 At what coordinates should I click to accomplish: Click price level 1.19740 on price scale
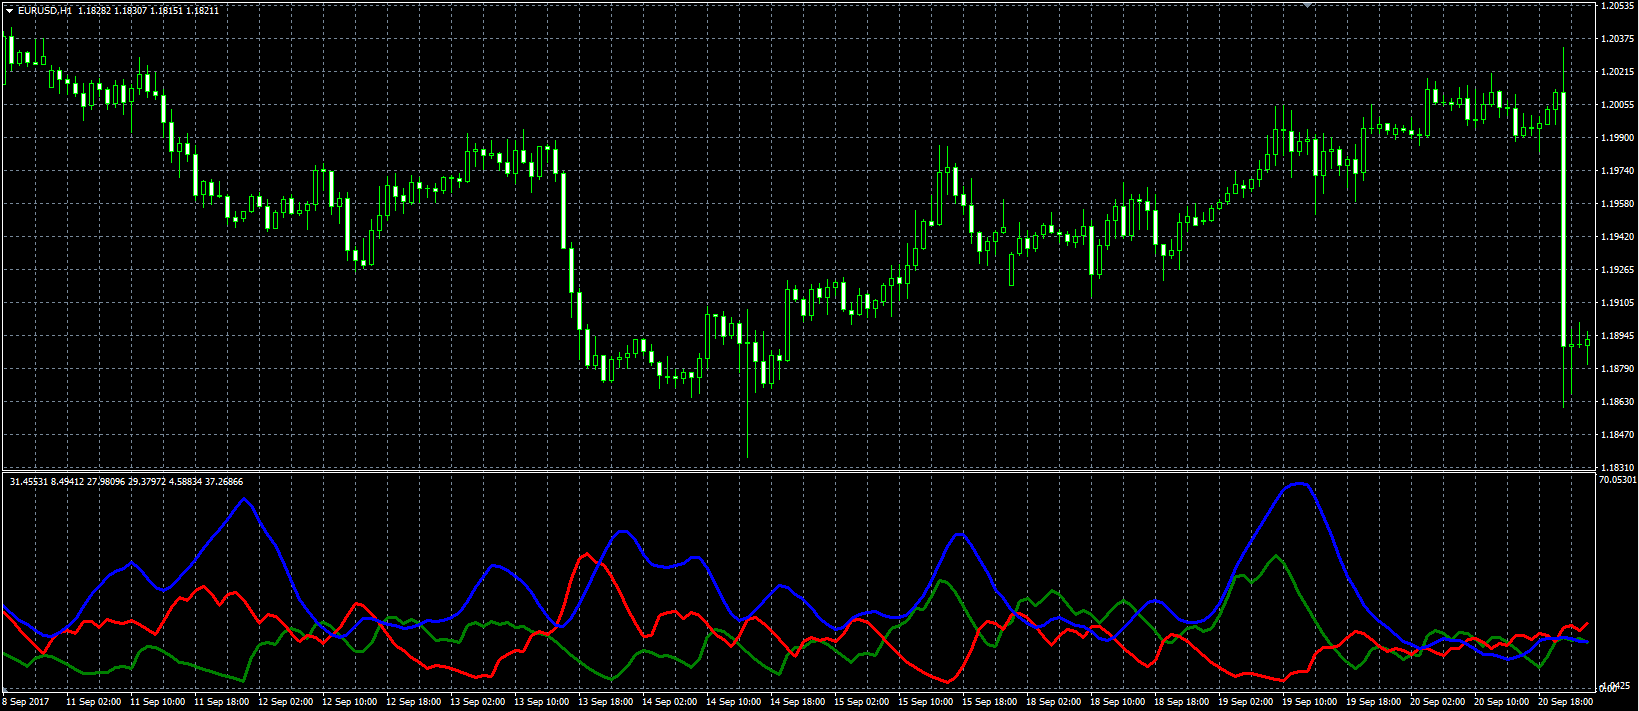[x=1617, y=171]
